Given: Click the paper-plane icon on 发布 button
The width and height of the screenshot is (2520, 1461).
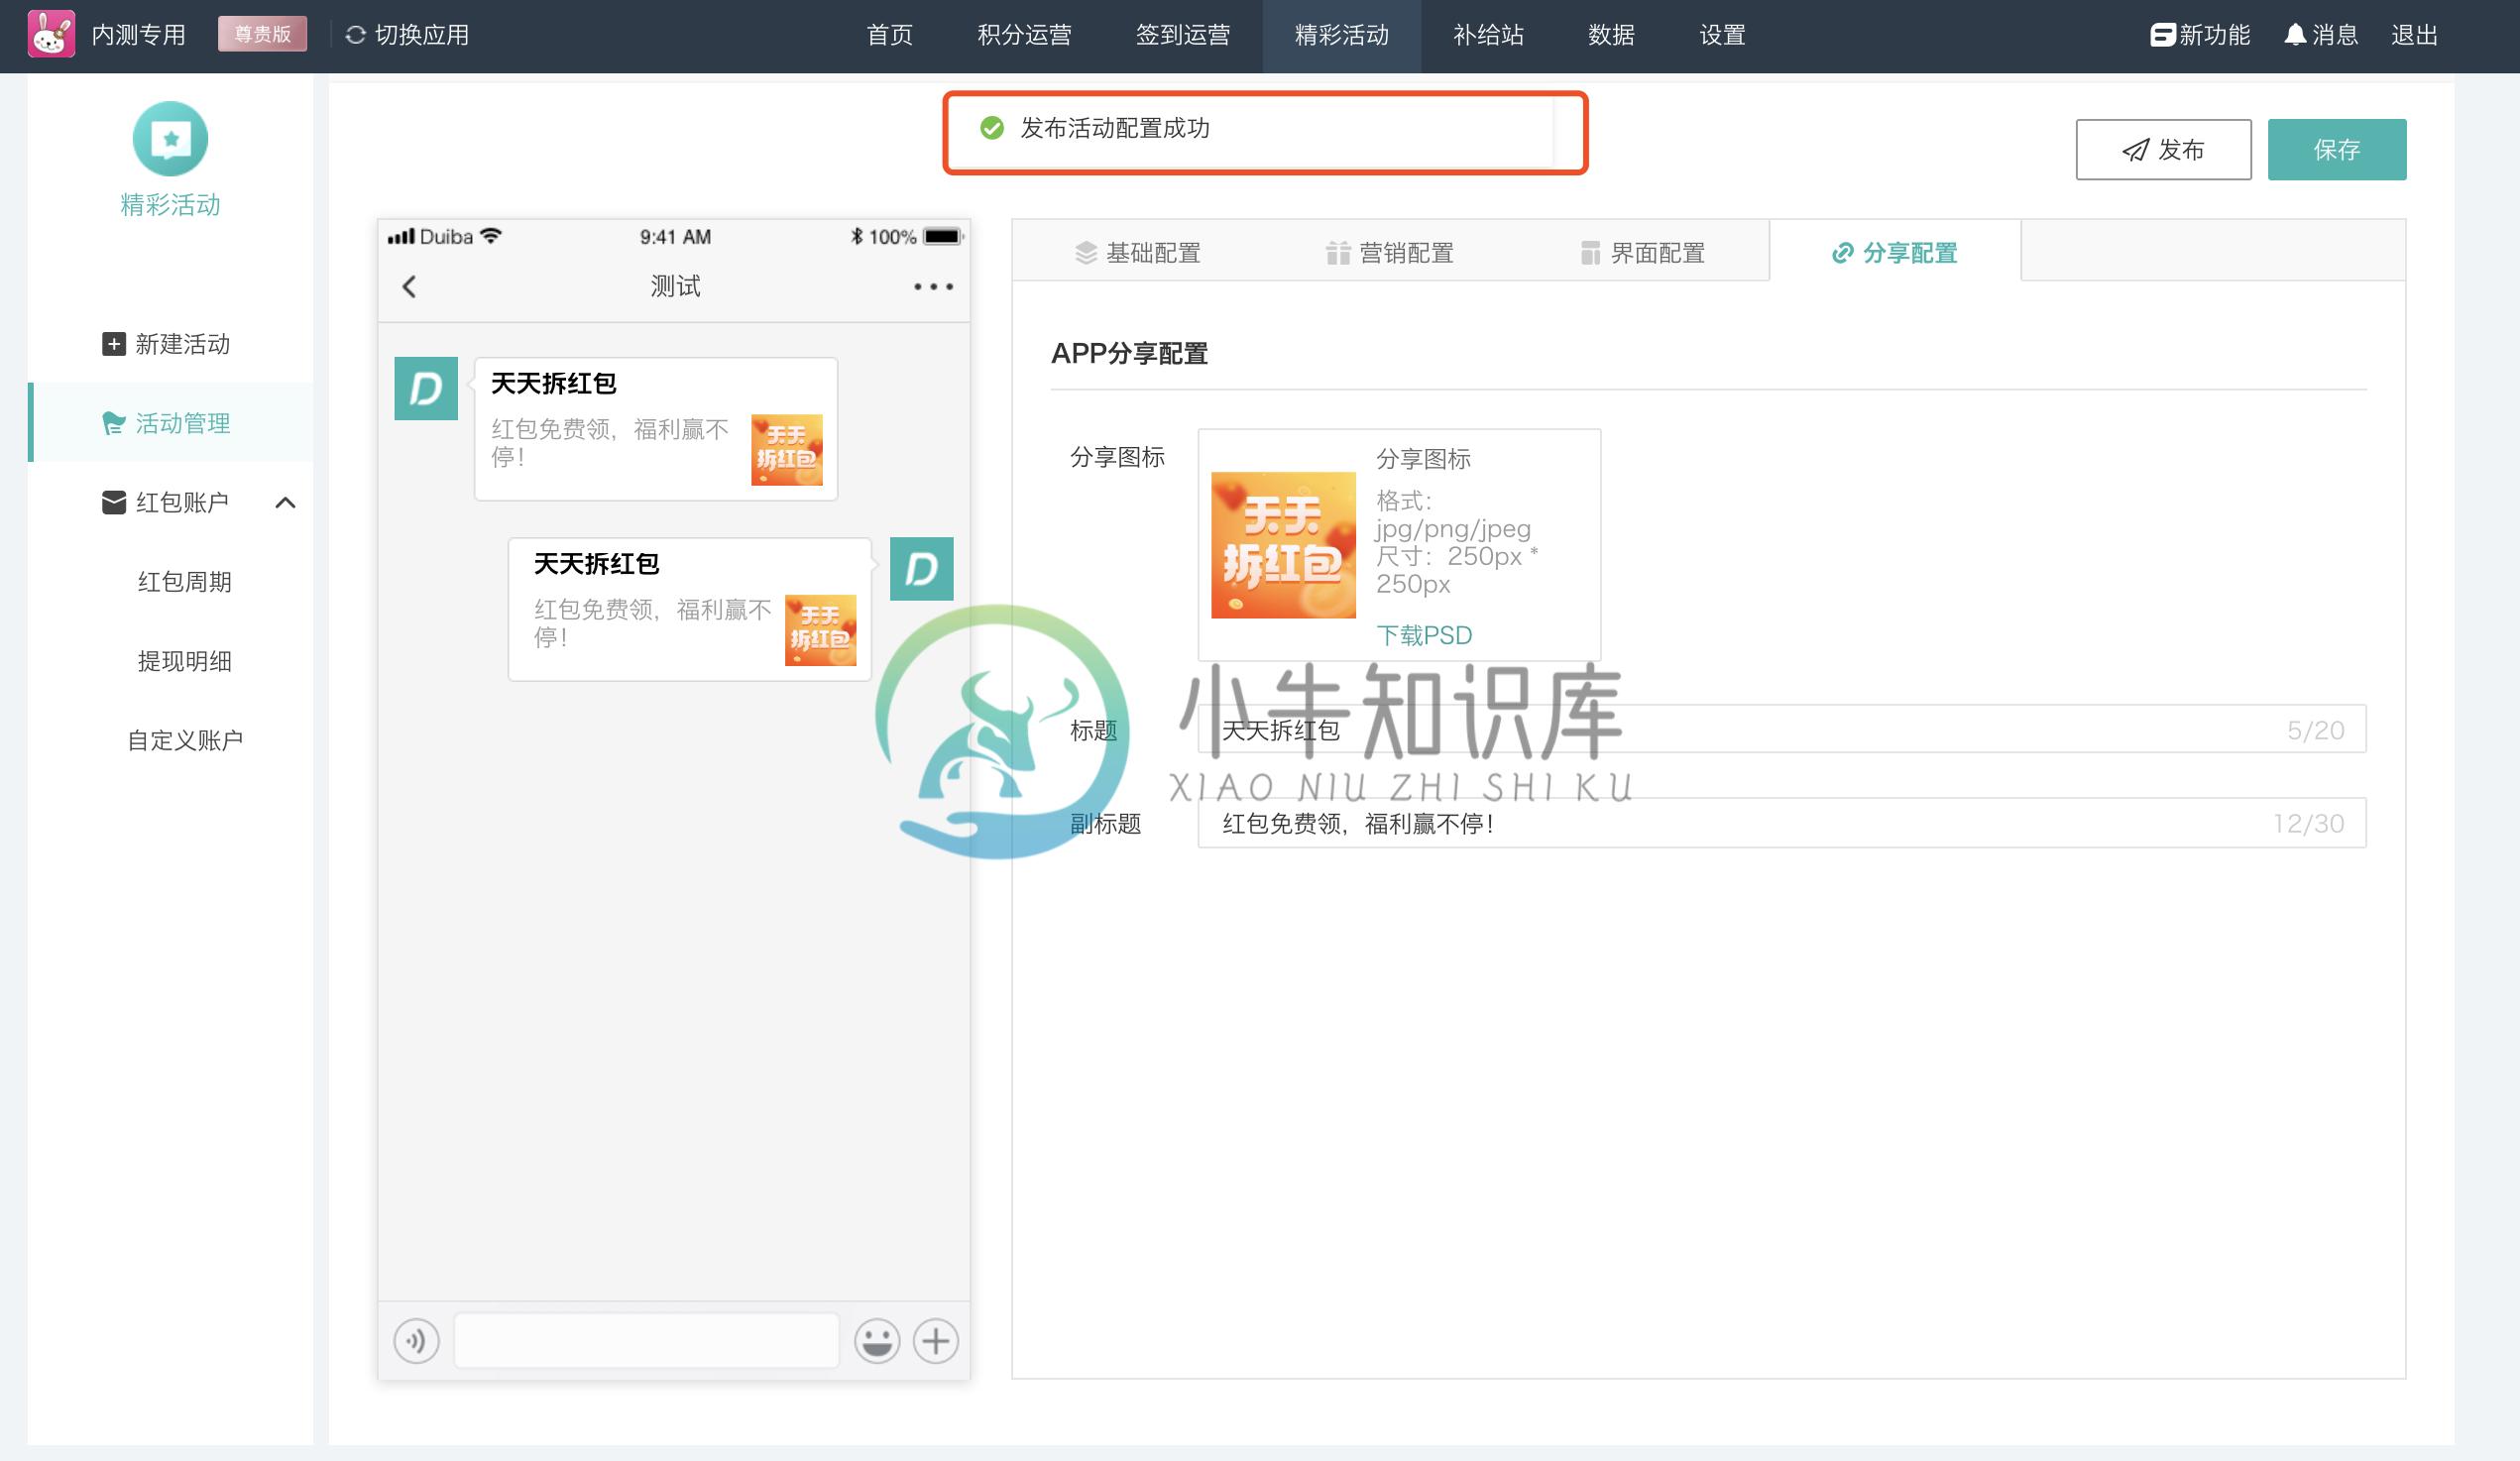Looking at the screenshot, I should coord(2136,150).
